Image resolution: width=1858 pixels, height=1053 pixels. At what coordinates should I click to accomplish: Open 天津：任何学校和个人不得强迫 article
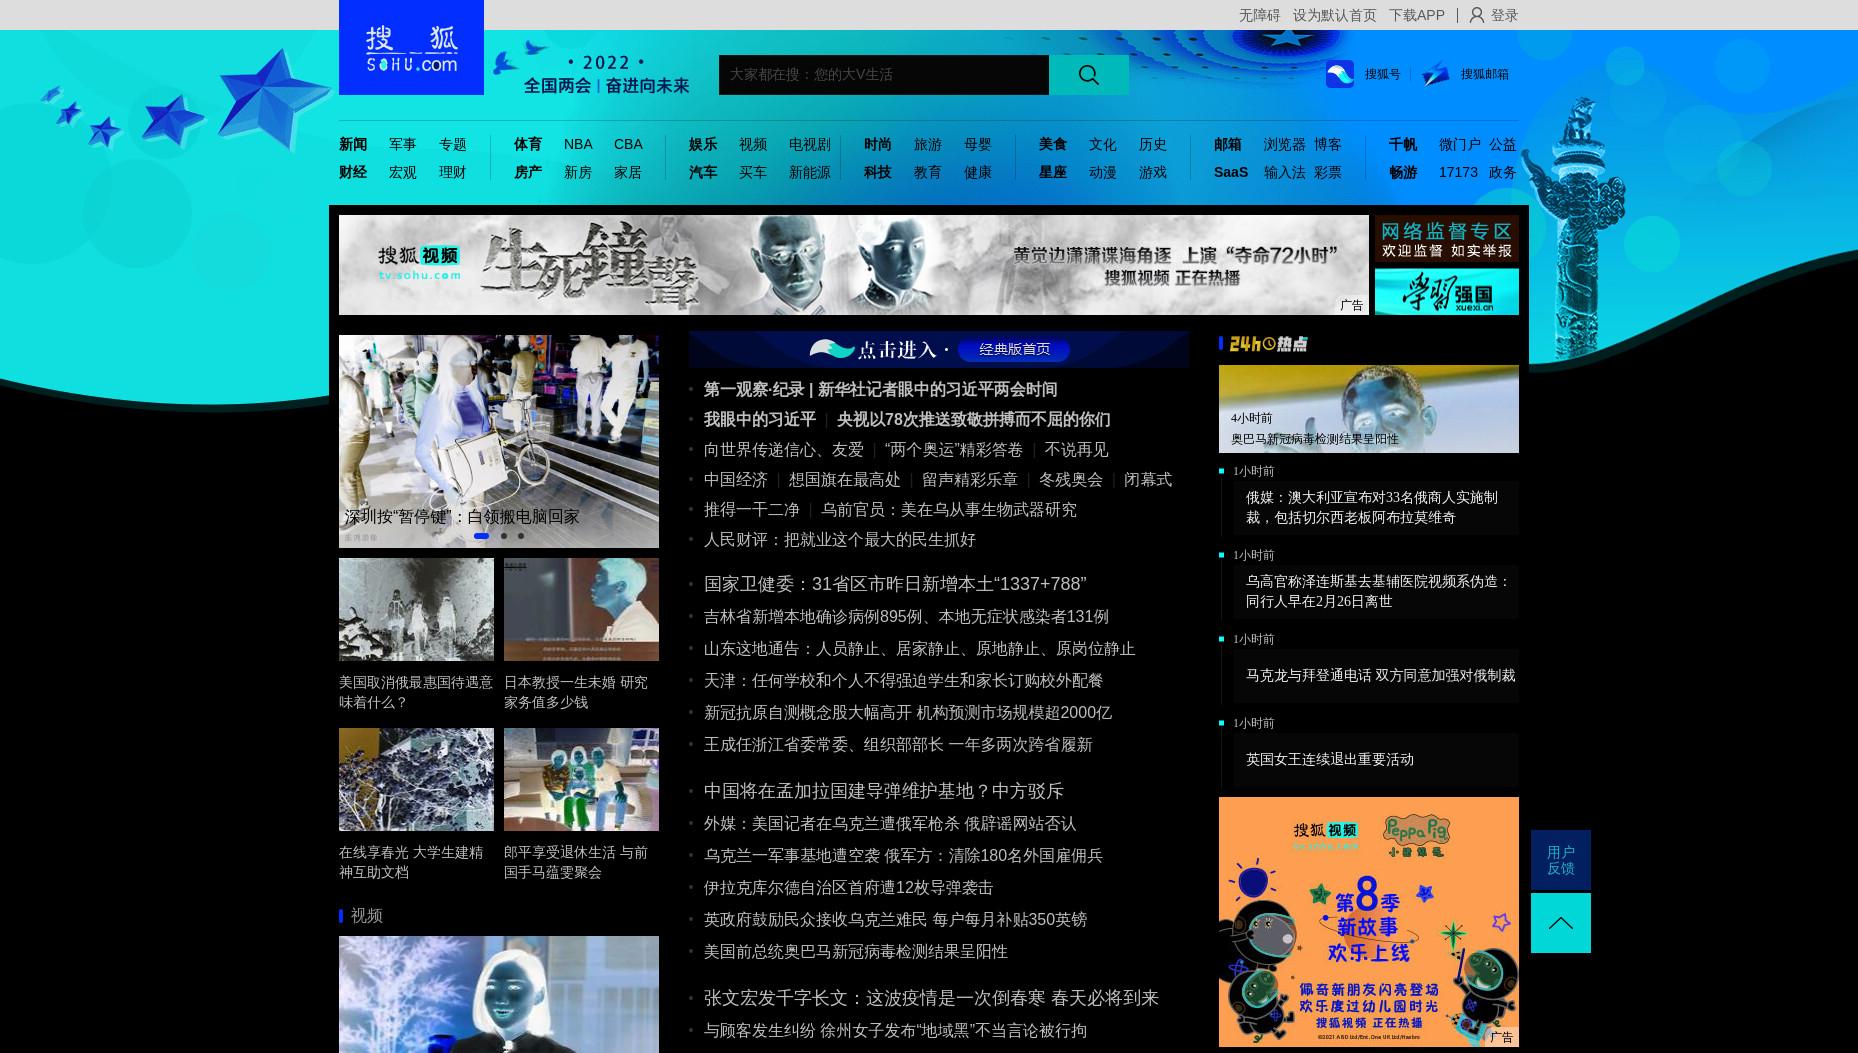coord(903,681)
